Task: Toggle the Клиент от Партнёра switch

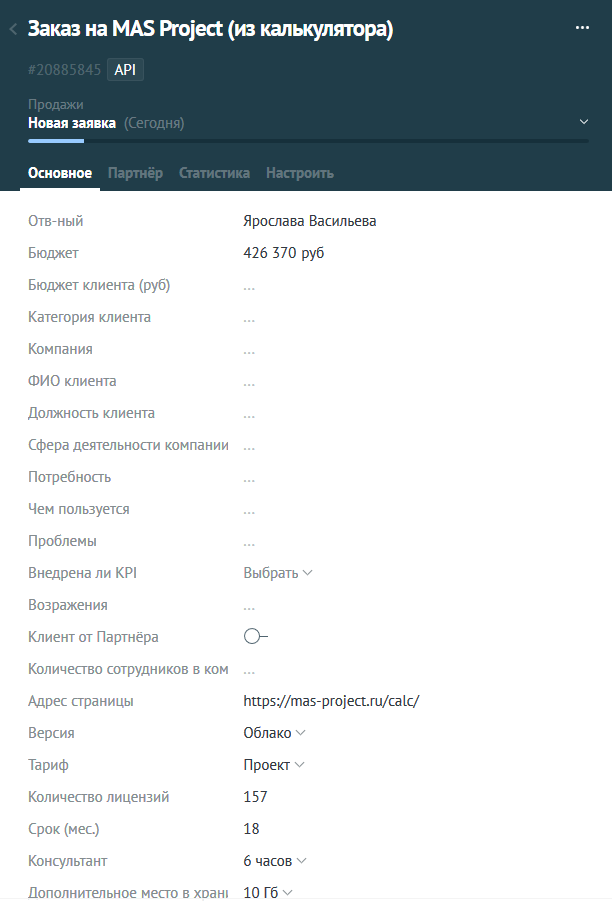Action: click(255, 637)
